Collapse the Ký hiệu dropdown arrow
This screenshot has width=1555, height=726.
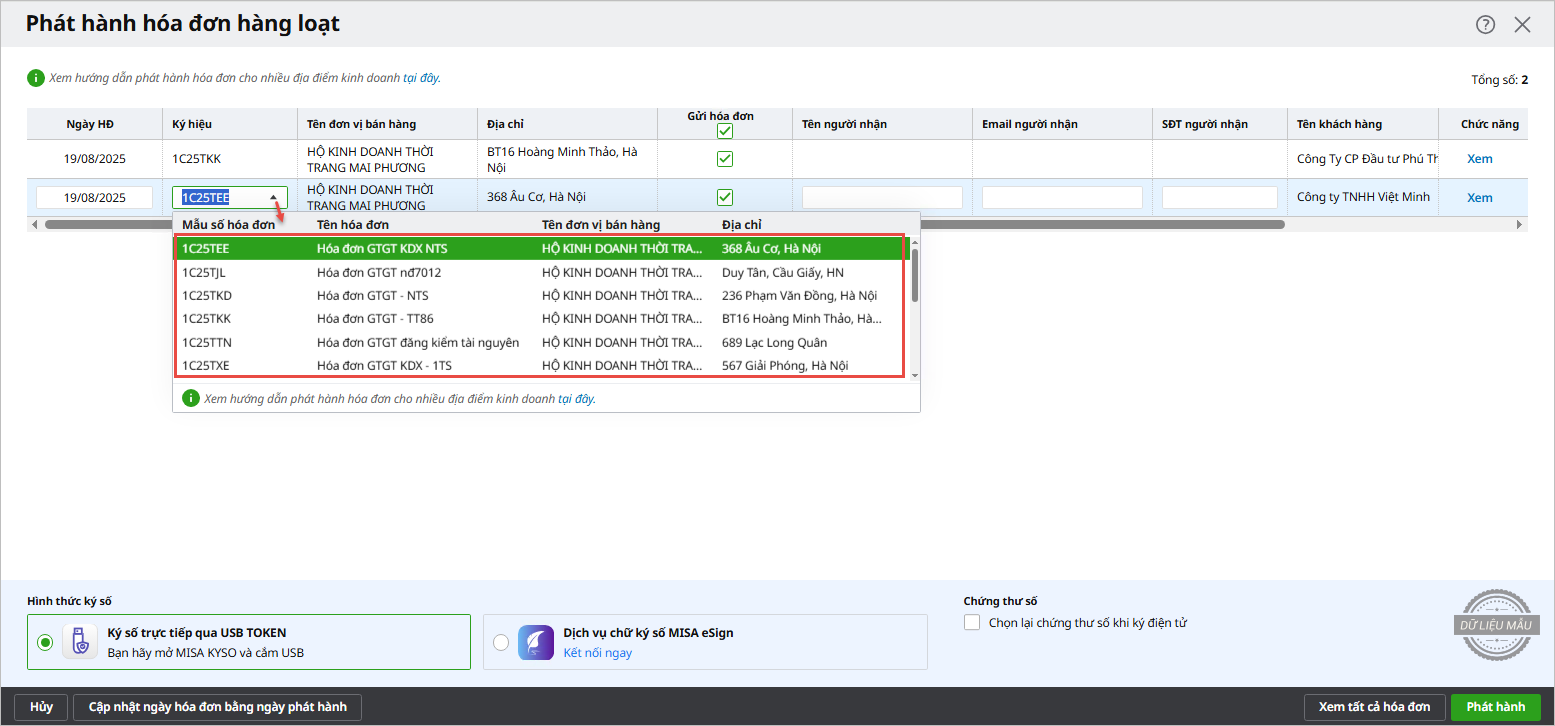pos(273,198)
